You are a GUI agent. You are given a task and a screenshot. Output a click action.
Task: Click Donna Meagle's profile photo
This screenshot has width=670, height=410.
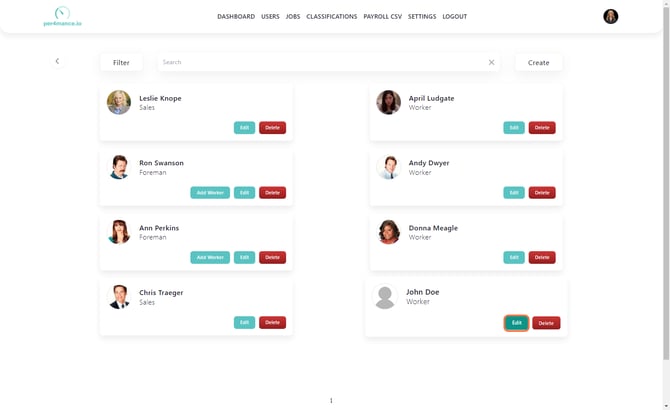(388, 232)
